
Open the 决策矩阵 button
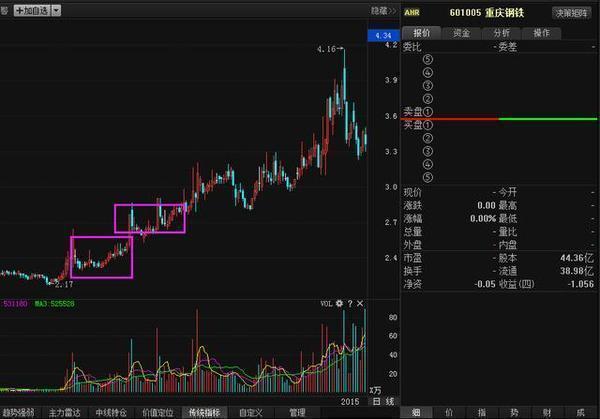[571, 13]
